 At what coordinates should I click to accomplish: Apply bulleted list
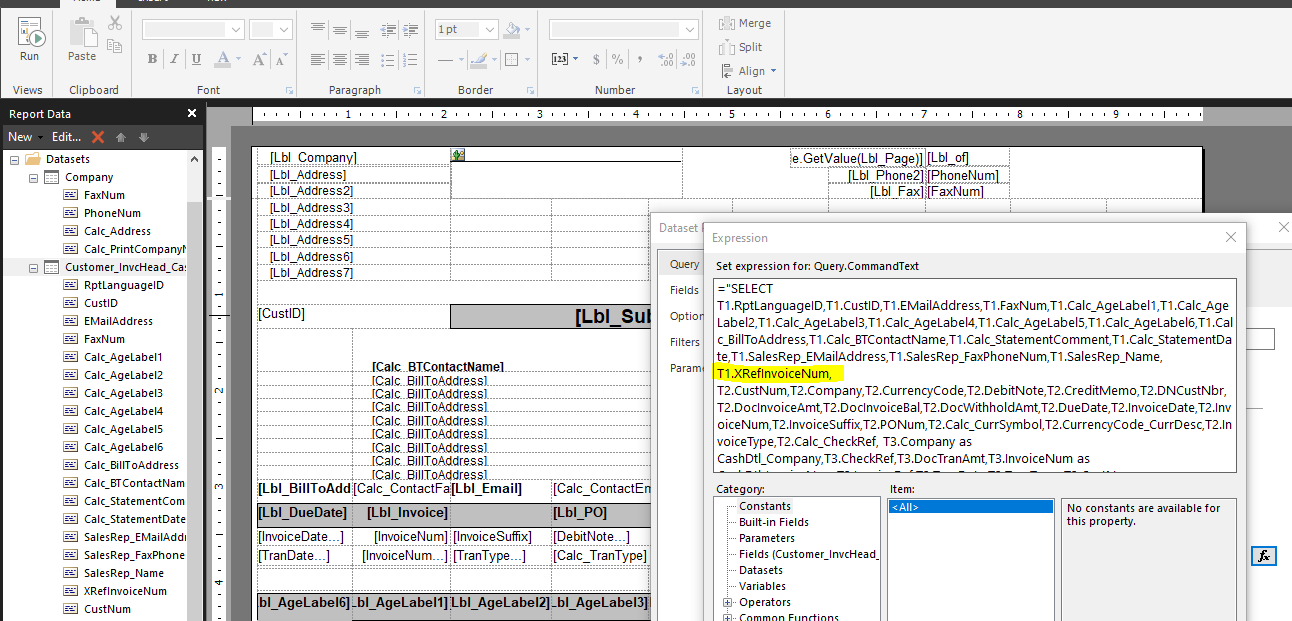390,59
